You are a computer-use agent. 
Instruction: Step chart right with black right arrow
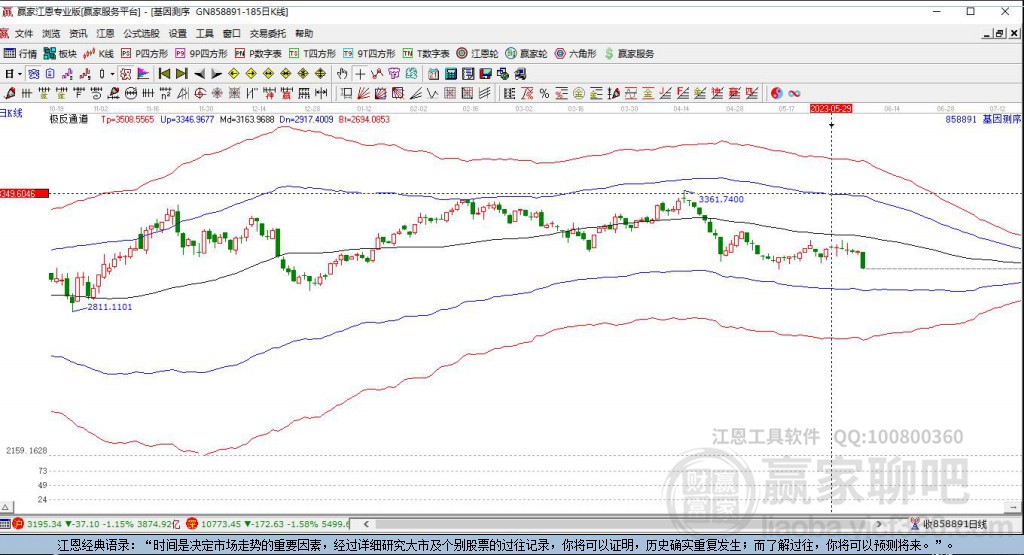(216, 74)
